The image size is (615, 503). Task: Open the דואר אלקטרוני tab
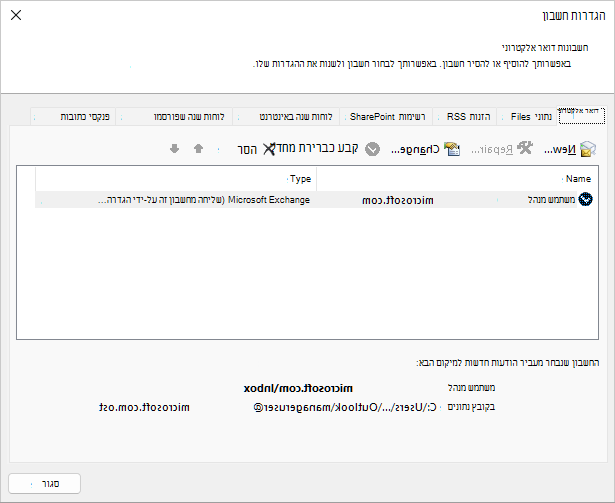point(582,115)
